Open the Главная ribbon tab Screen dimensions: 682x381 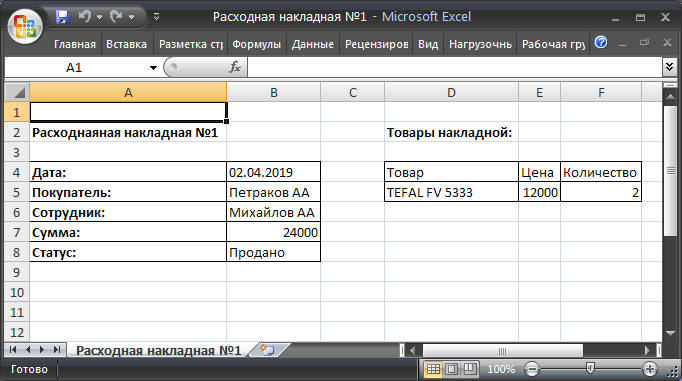pos(74,44)
